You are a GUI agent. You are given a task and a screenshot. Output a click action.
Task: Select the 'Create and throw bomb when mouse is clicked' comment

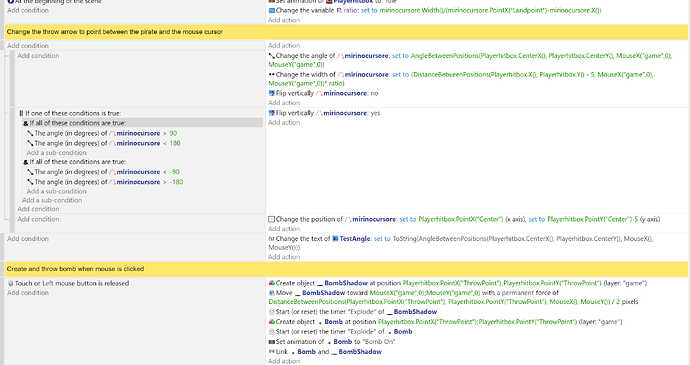[346, 269]
